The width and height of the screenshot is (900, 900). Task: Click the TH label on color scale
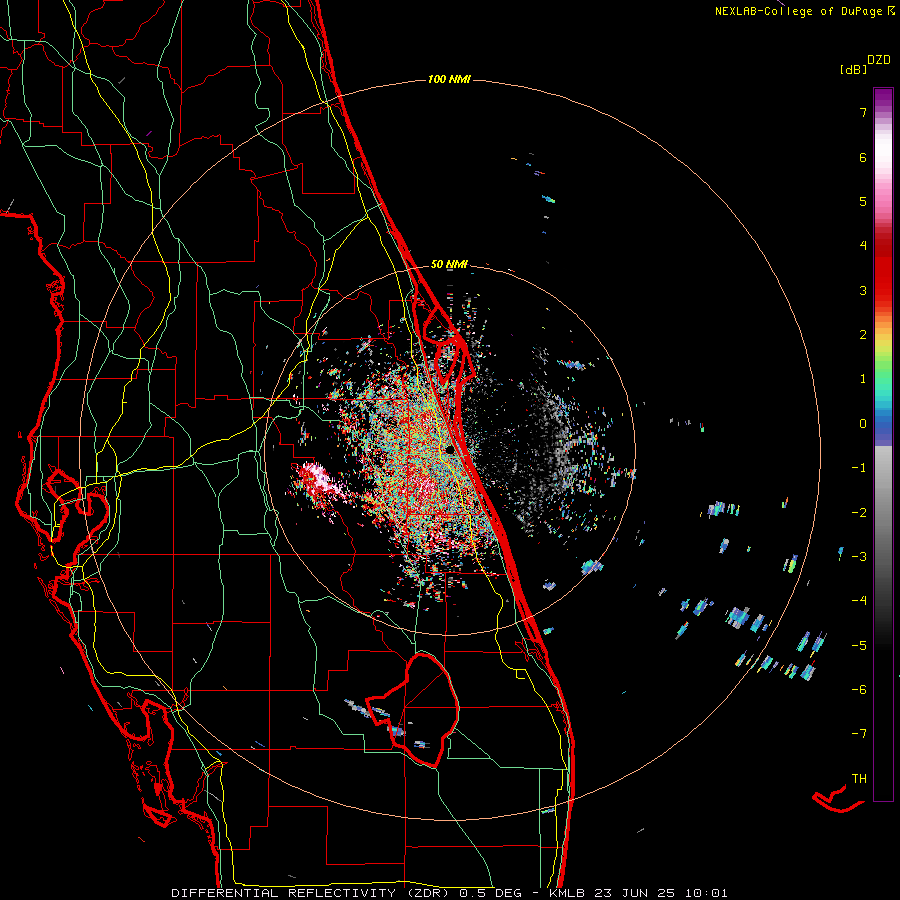click(859, 779)
